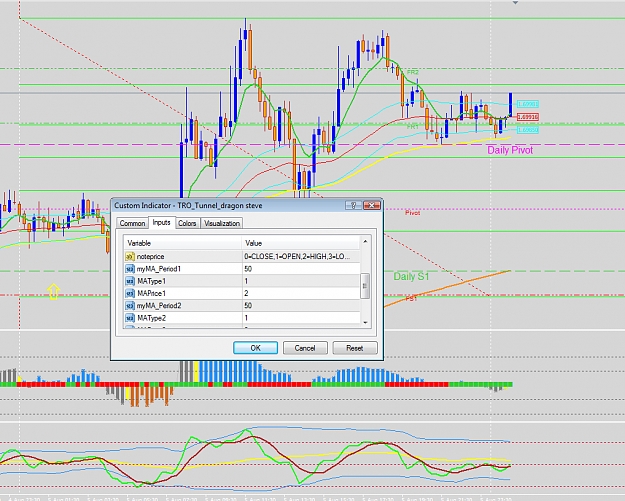This screenshot has height=501, width=625.
Task: Select the myMA_Period1 value field showing 50
Action: [x=301, y=269]
